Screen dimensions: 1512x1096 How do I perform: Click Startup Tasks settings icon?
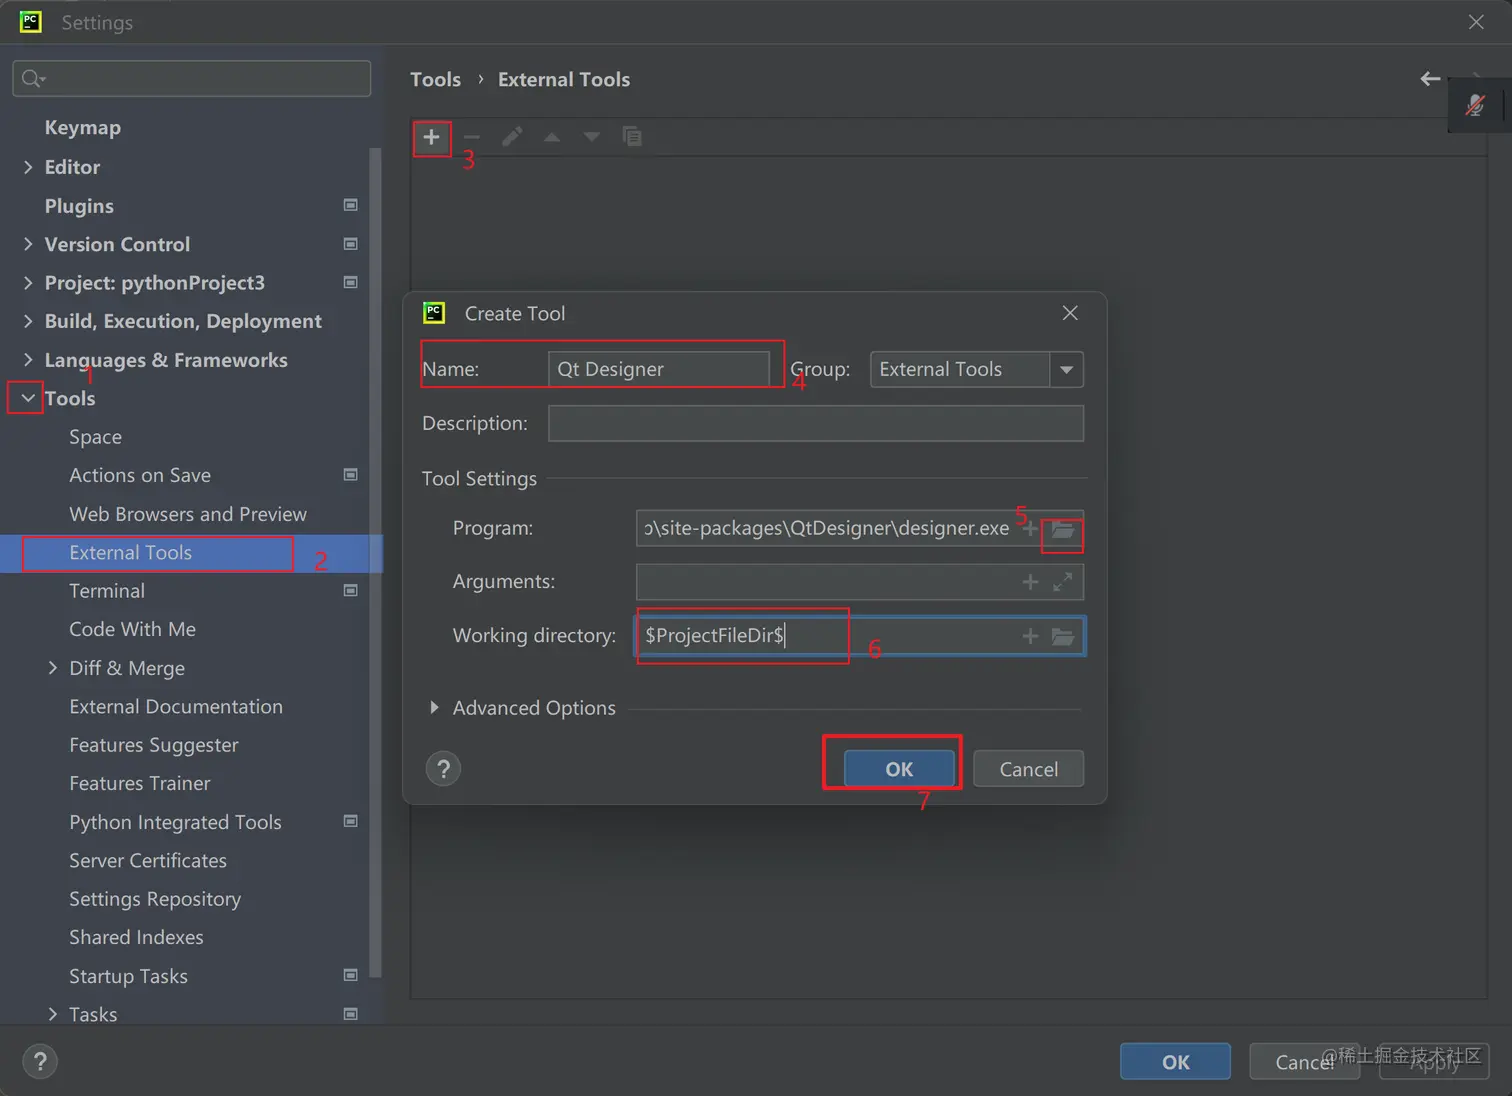pos(351,976)
